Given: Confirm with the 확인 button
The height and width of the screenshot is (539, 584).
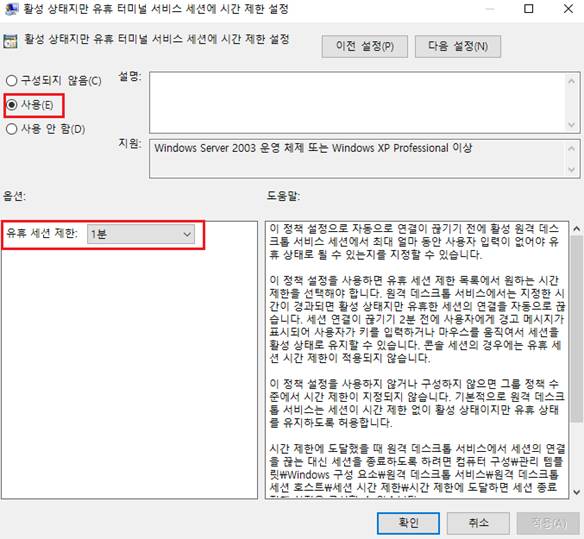Looking at the screenshot, I should [408, 523].
